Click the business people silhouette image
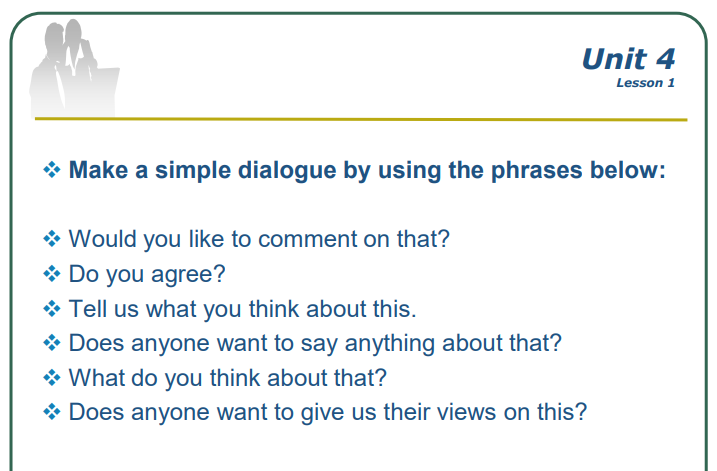 74,68
